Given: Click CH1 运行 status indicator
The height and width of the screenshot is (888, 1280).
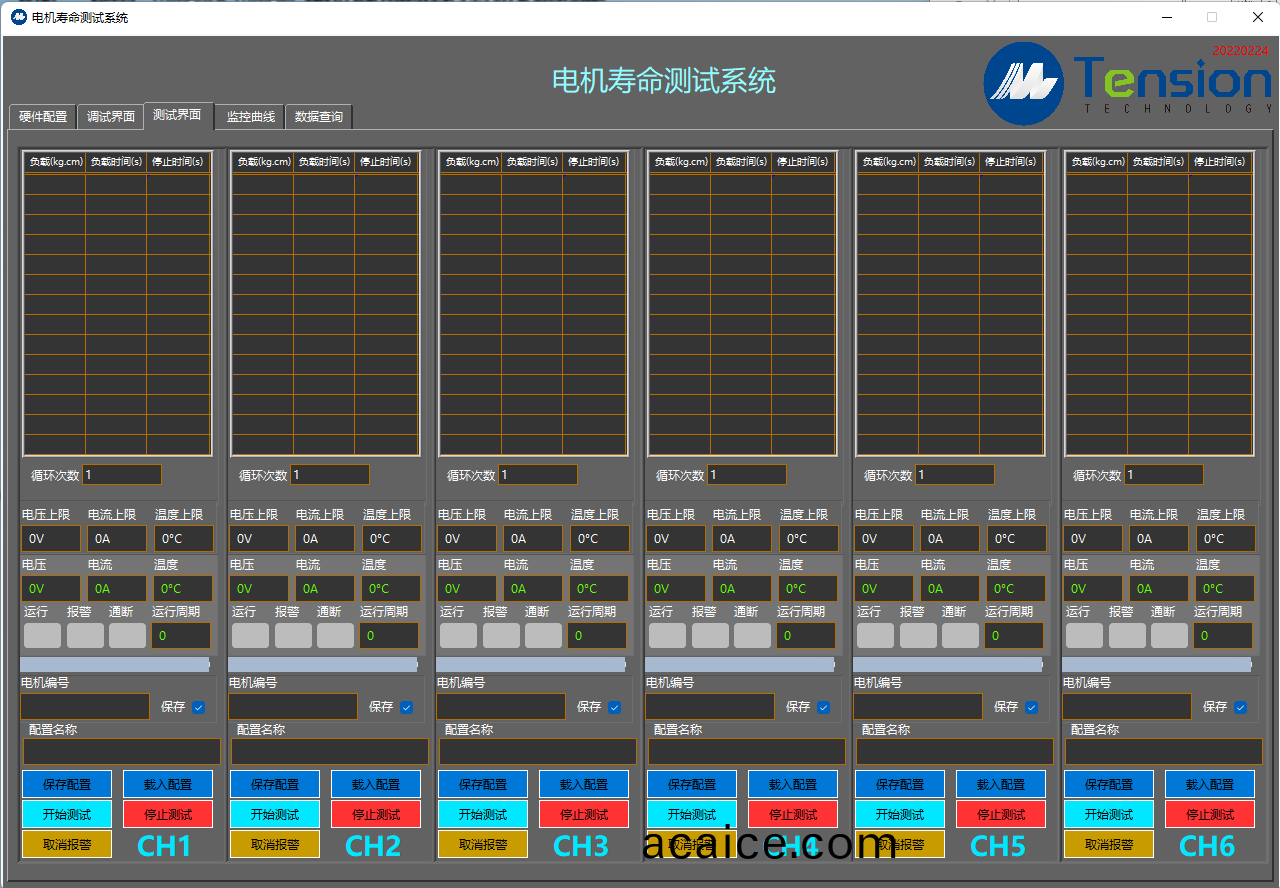Looking at the screenshot, I should point(42,635).
